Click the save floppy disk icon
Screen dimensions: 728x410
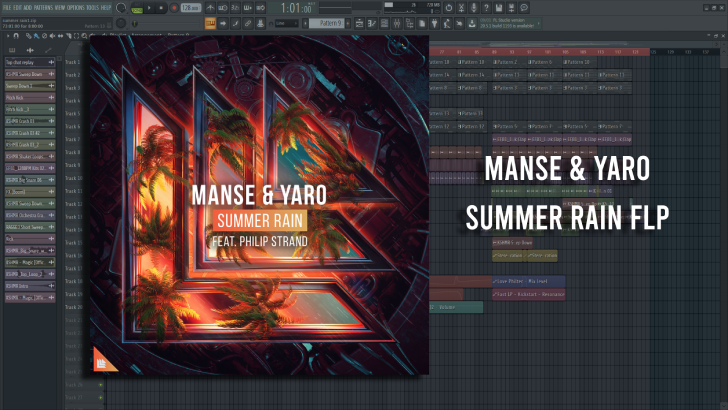tap(499, 8)
